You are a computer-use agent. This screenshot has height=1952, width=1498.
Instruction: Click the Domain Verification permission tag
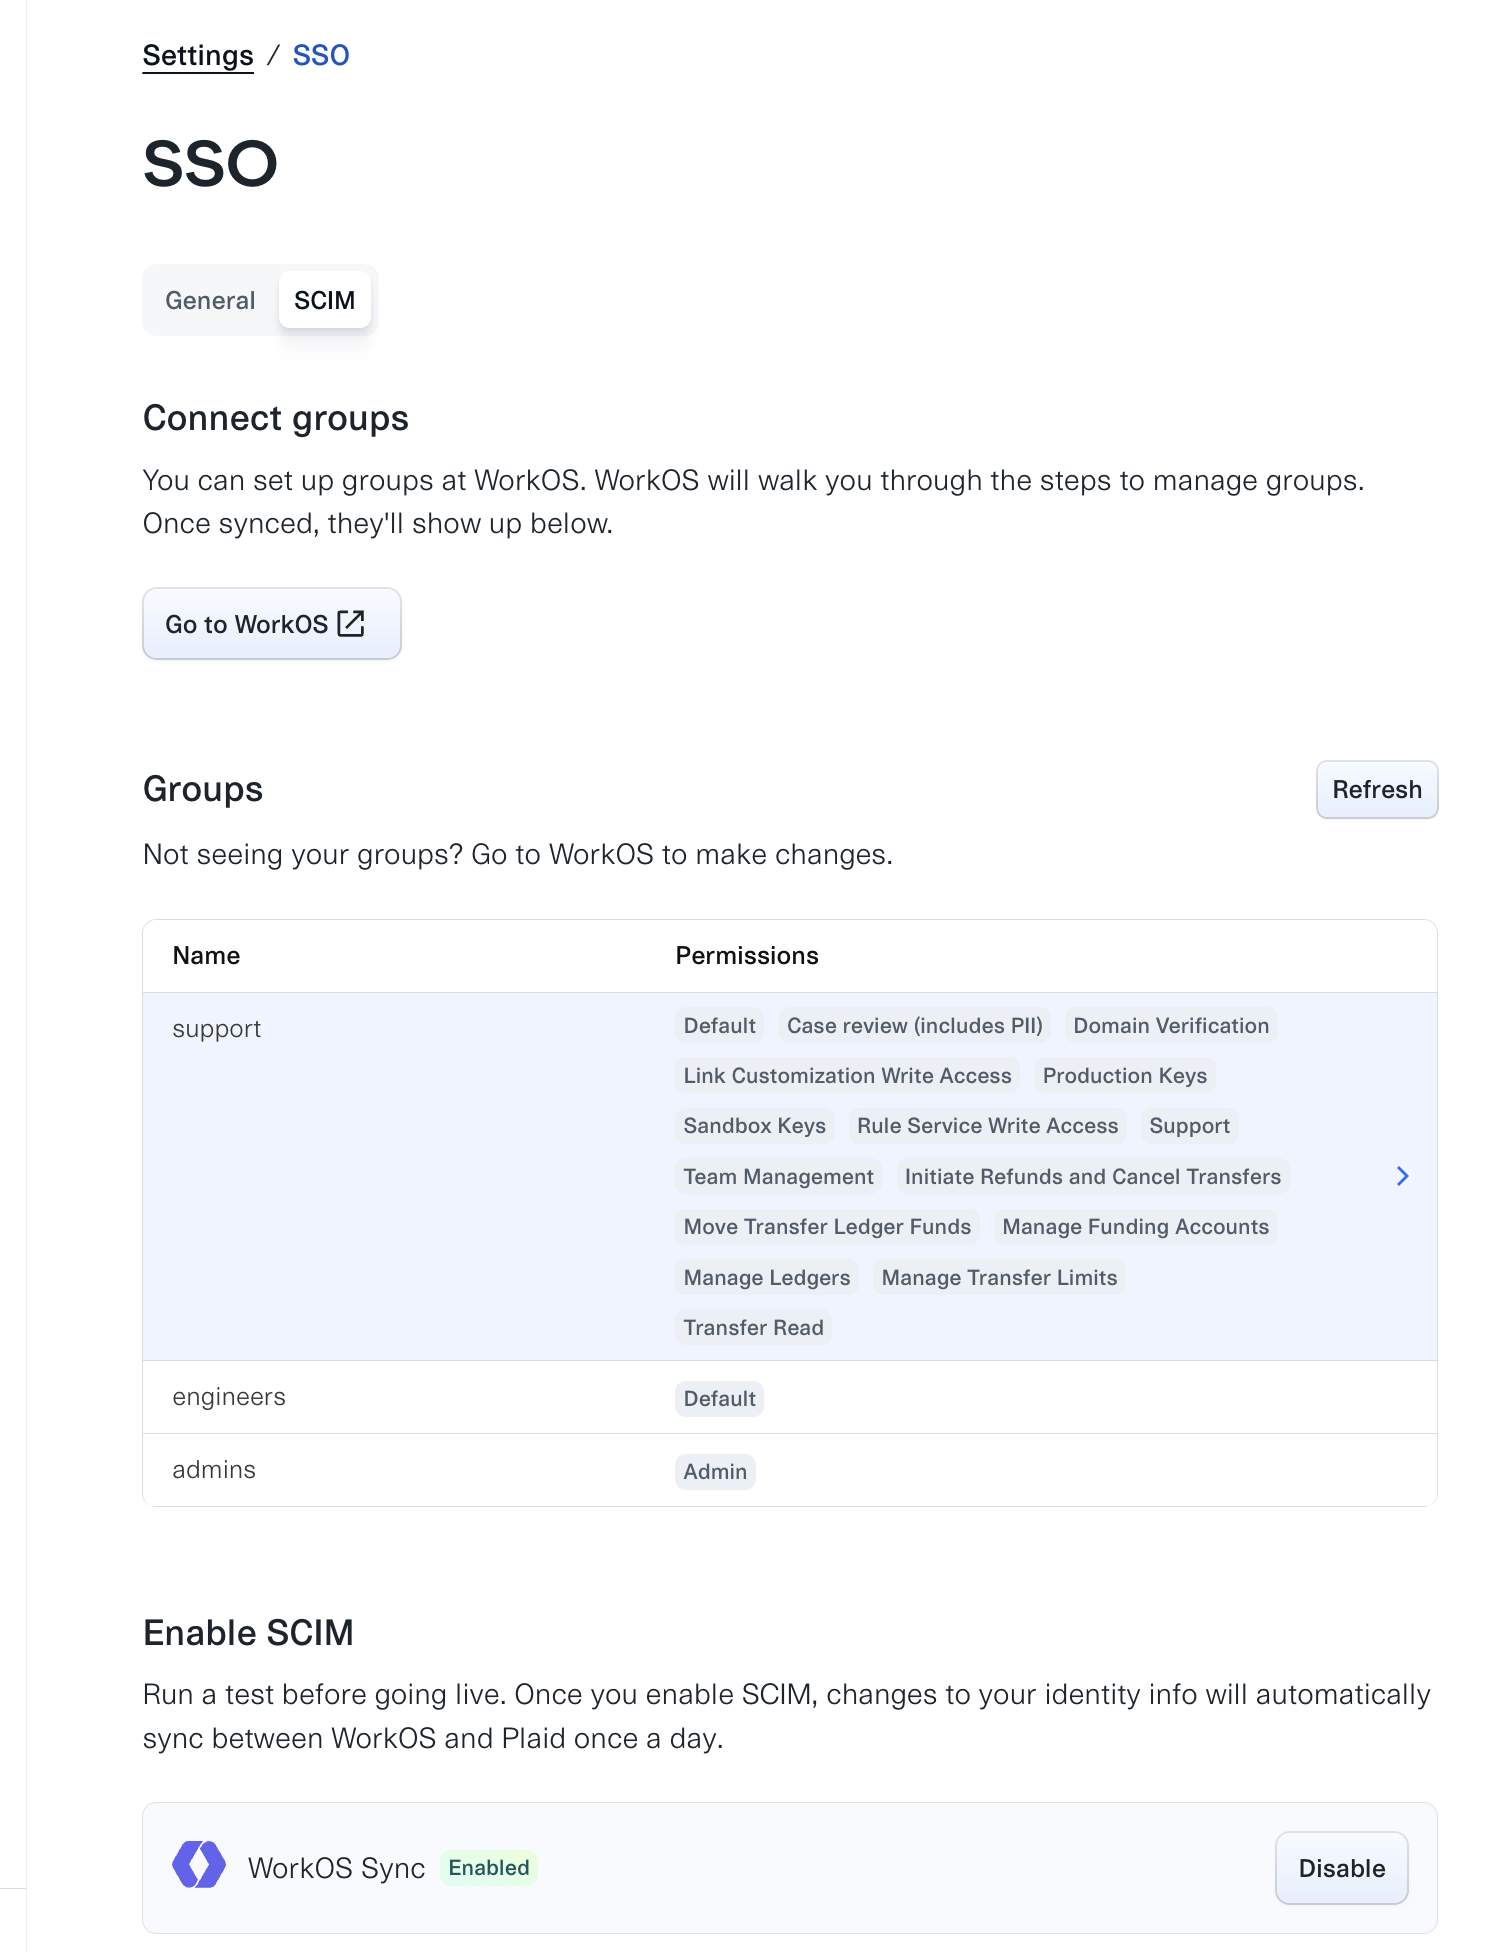[x=1170, y=1026]
